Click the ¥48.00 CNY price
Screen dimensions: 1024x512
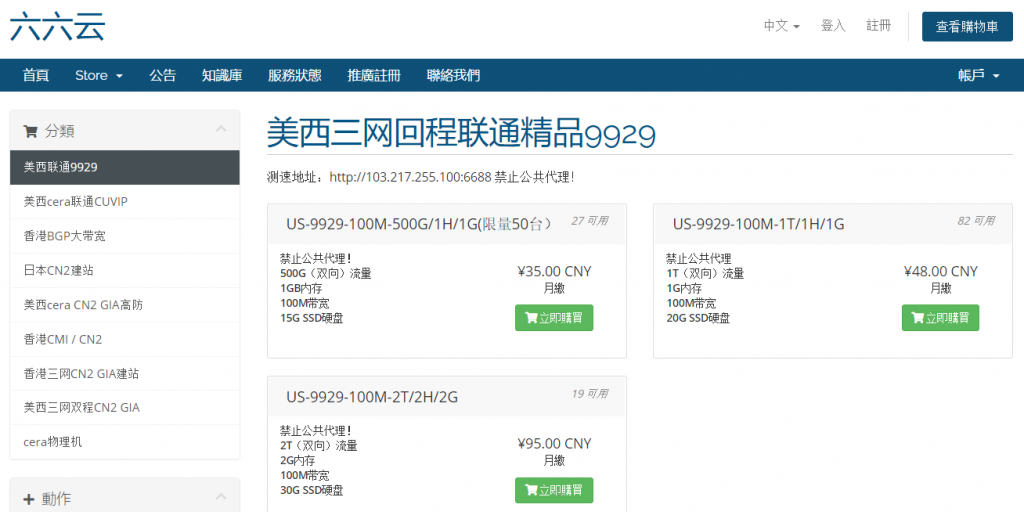(x=940, y=272)
